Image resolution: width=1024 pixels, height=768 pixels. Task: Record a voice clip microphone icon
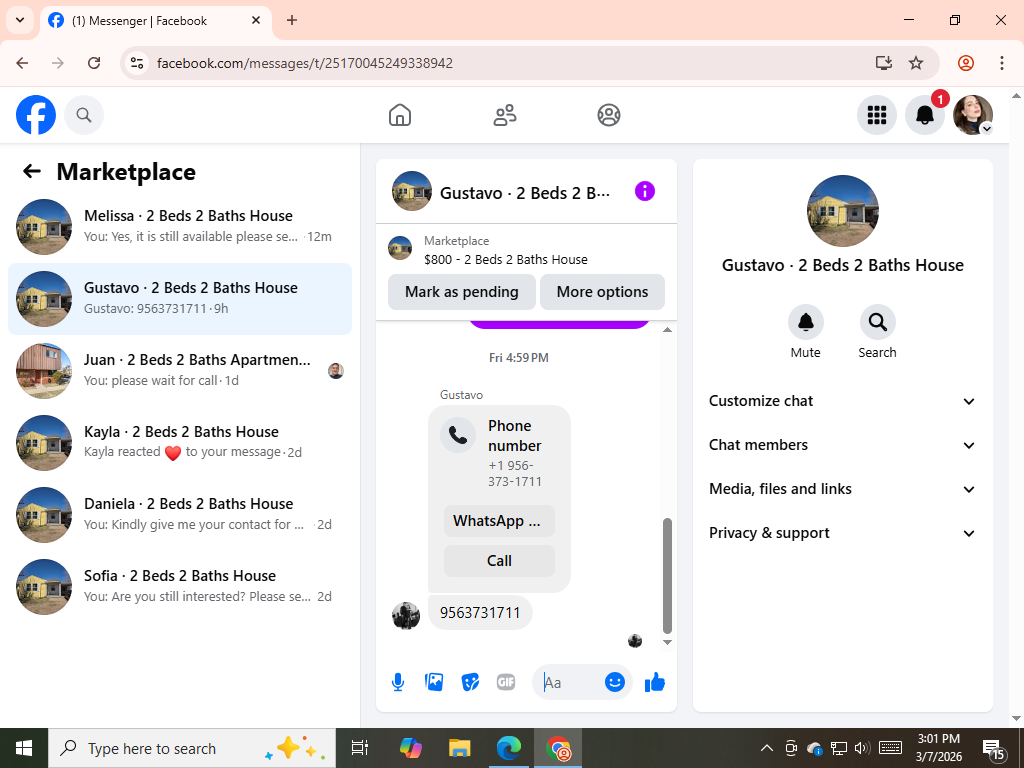pyautogui.click(x=398, y=682)
